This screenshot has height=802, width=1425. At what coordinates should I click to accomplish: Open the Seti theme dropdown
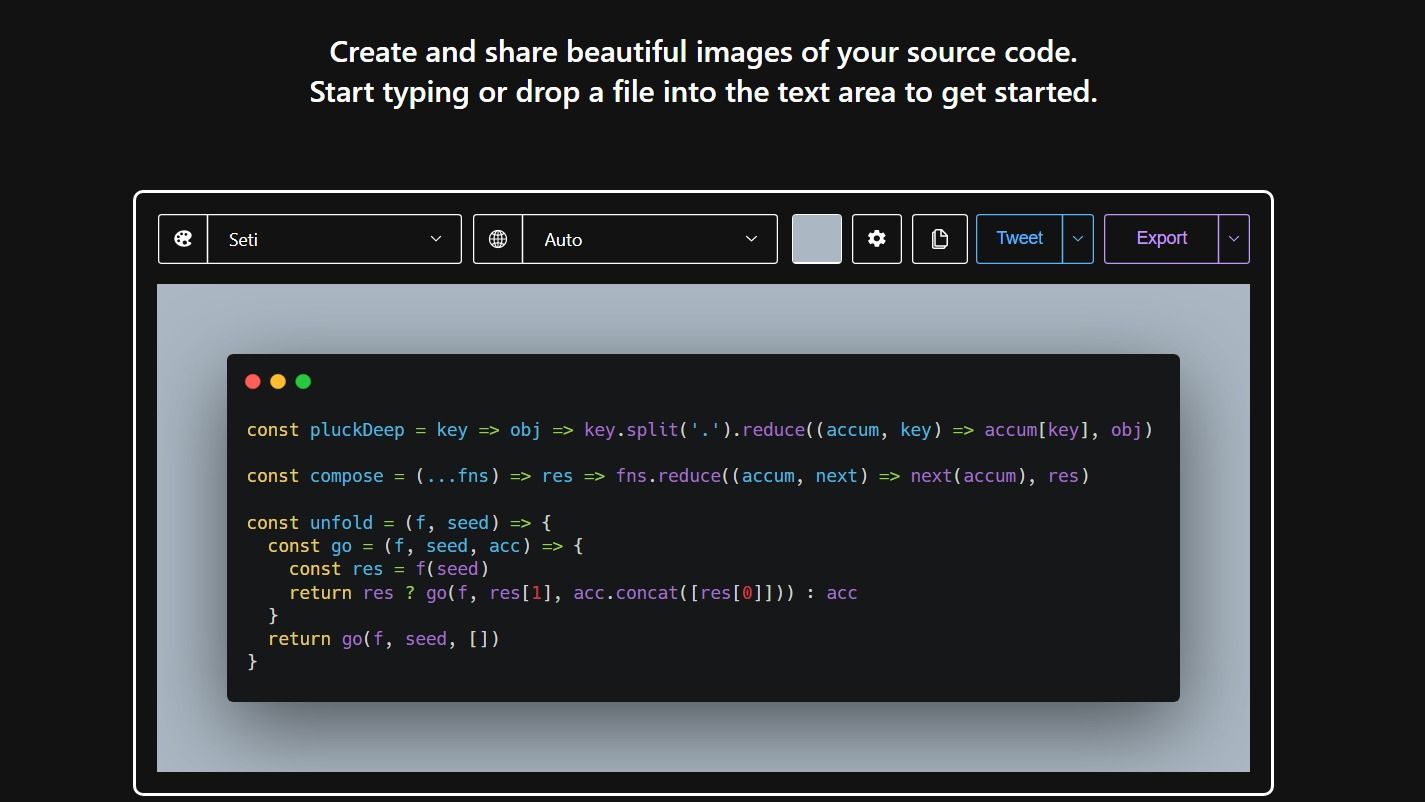(334, 238)
